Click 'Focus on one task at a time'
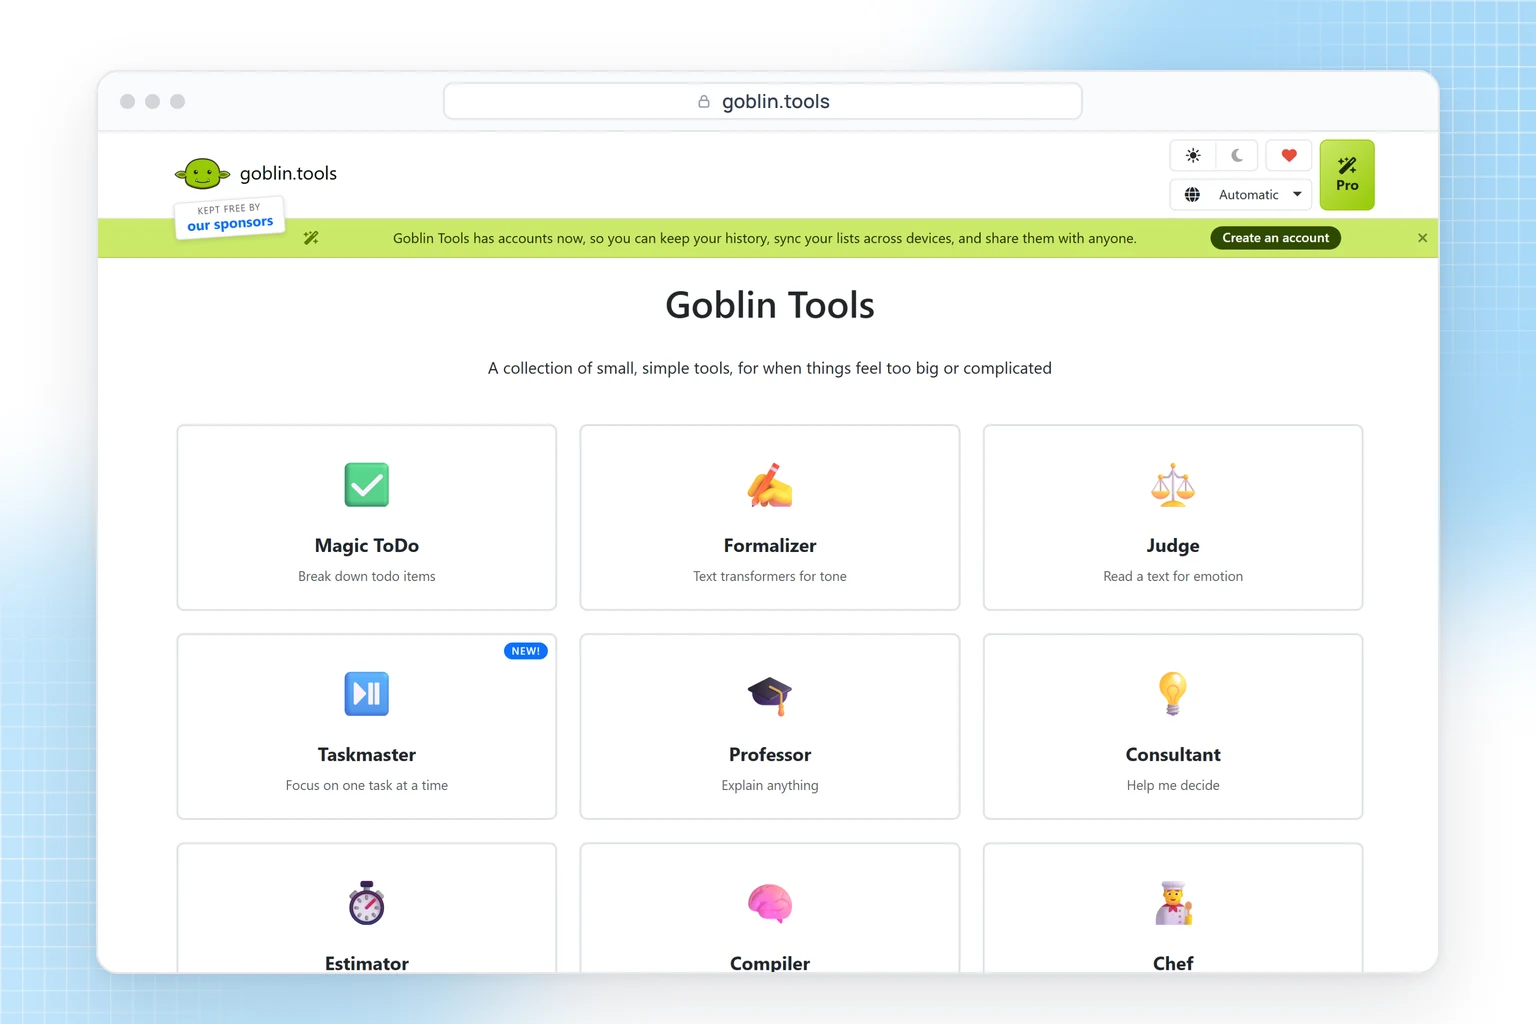This screenshot has width=1536, height=1024. tap(367, 786)
